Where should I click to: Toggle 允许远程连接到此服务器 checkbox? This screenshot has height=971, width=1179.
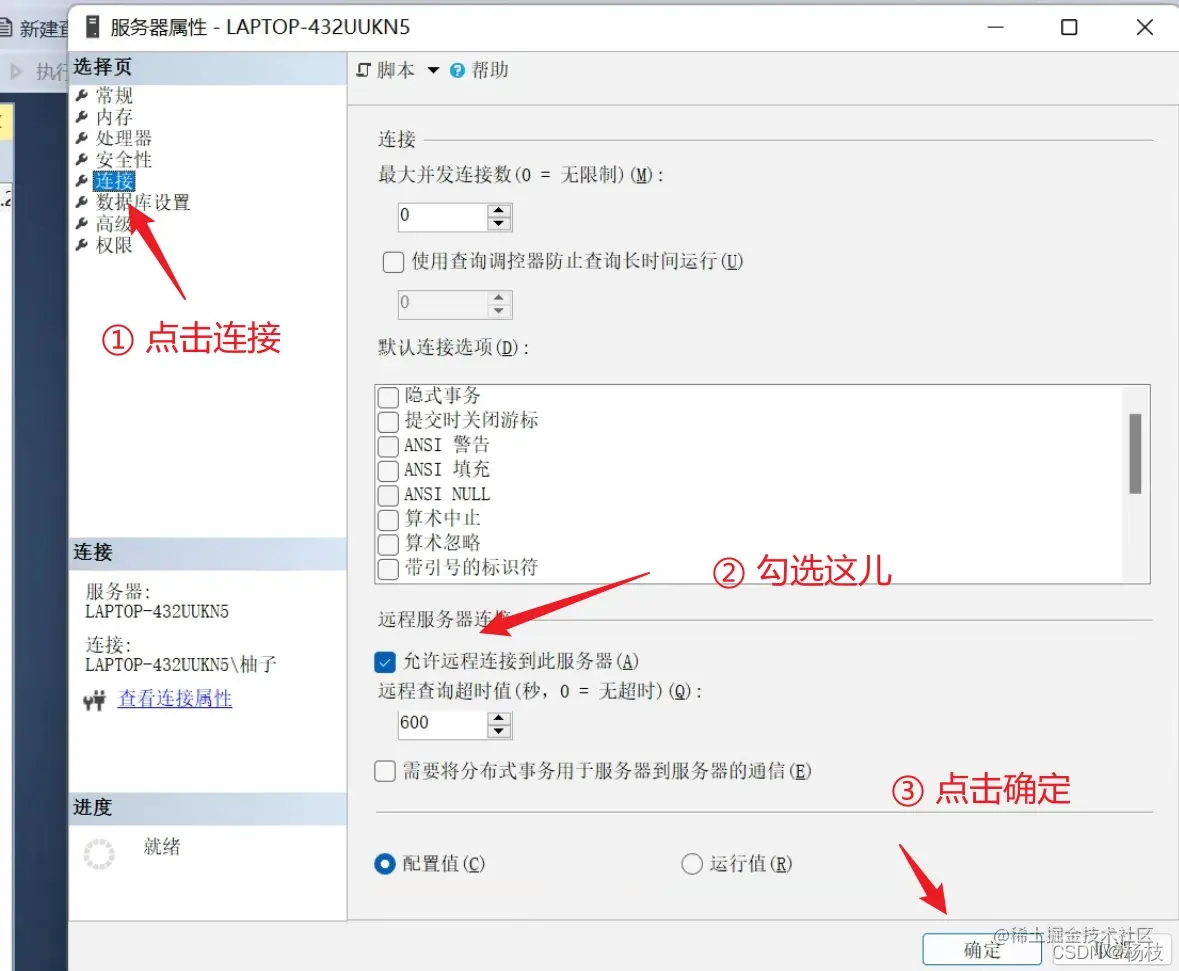click(384, 662)
